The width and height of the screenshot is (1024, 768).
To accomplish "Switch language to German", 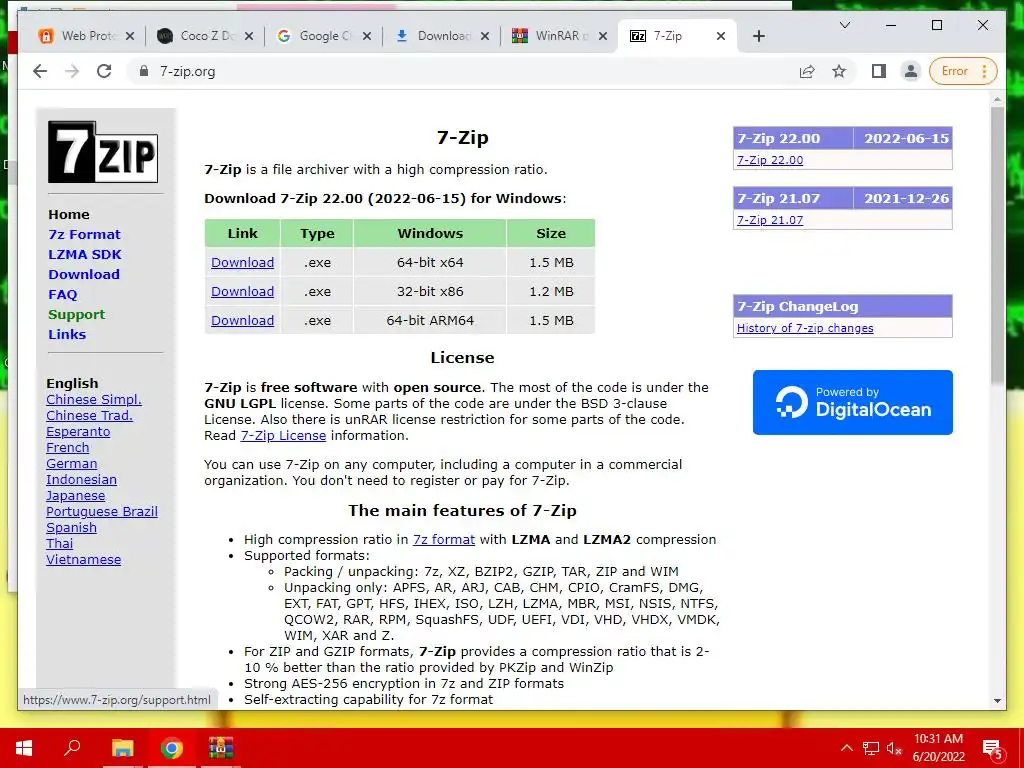I will tap(71, 464).
